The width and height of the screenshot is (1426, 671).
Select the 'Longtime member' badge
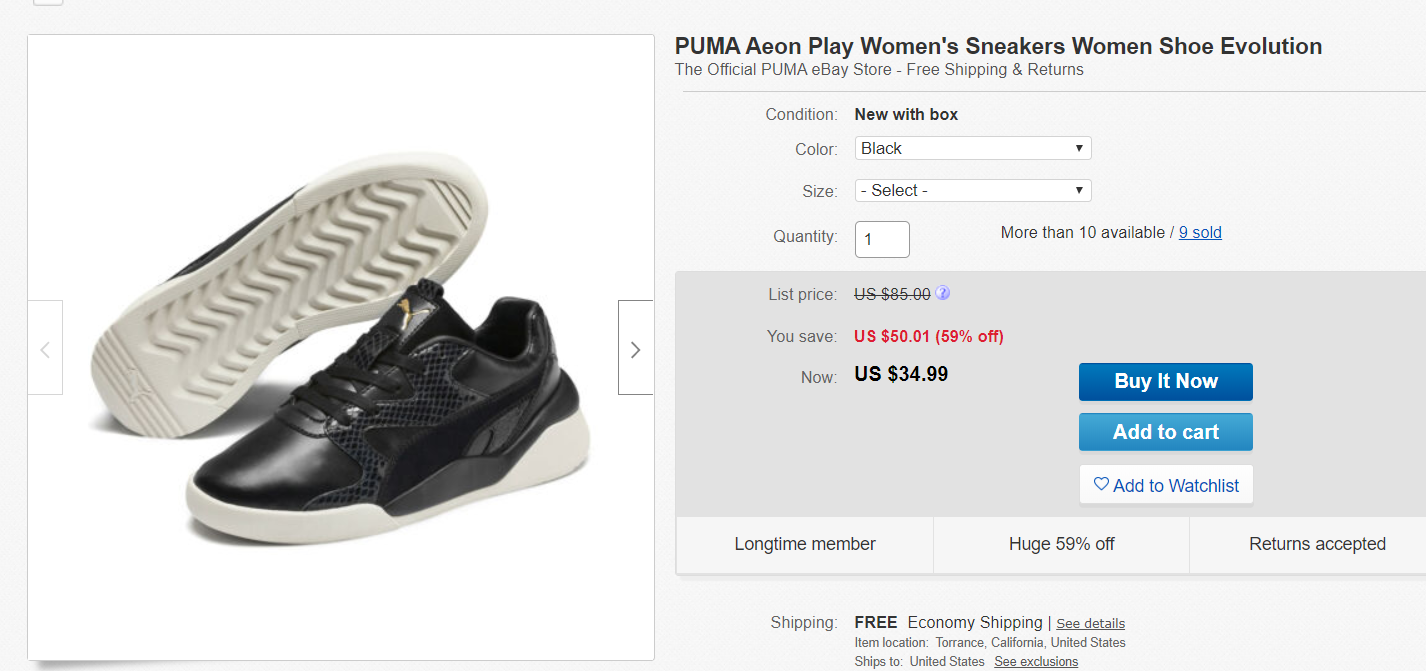pyautogui.click(x=805, y=544)
